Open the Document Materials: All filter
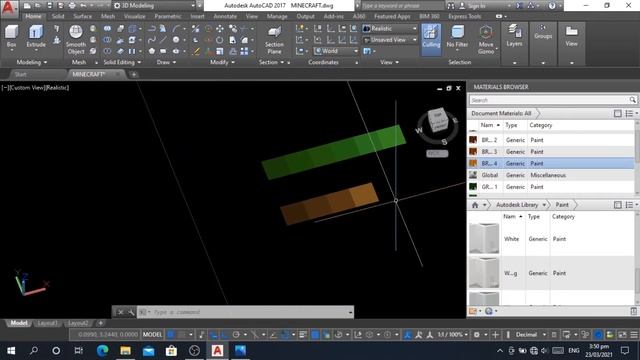The width and height of the screenshot is (640, 360). click(x=503, y=113)
